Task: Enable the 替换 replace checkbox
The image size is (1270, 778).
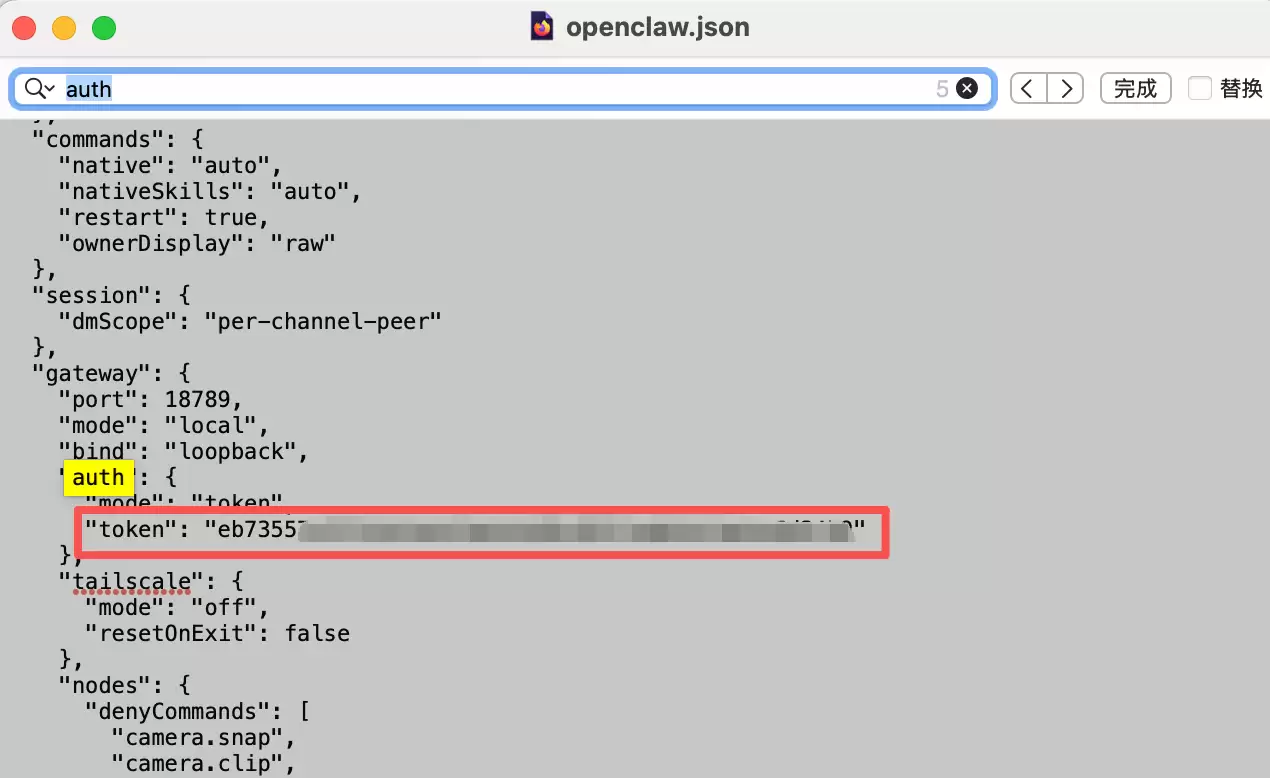Action: [1200, 88]
